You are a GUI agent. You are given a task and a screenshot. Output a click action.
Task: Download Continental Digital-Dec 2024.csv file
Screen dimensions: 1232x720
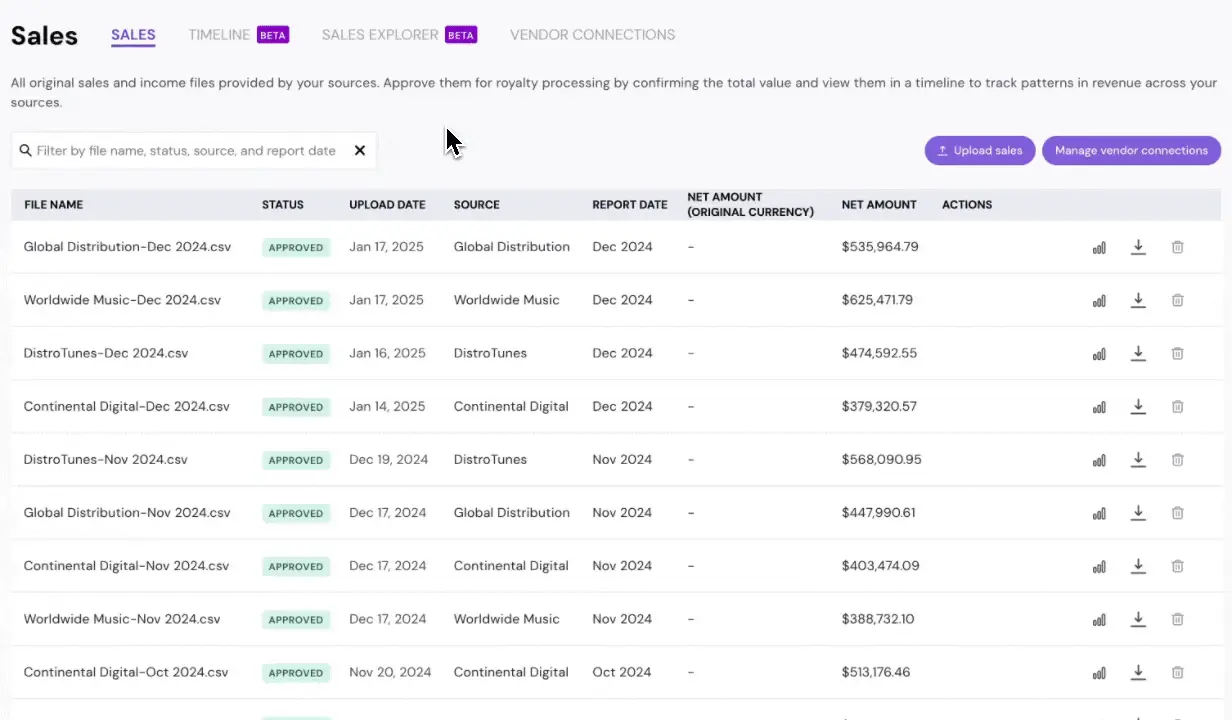[1138, 407]
